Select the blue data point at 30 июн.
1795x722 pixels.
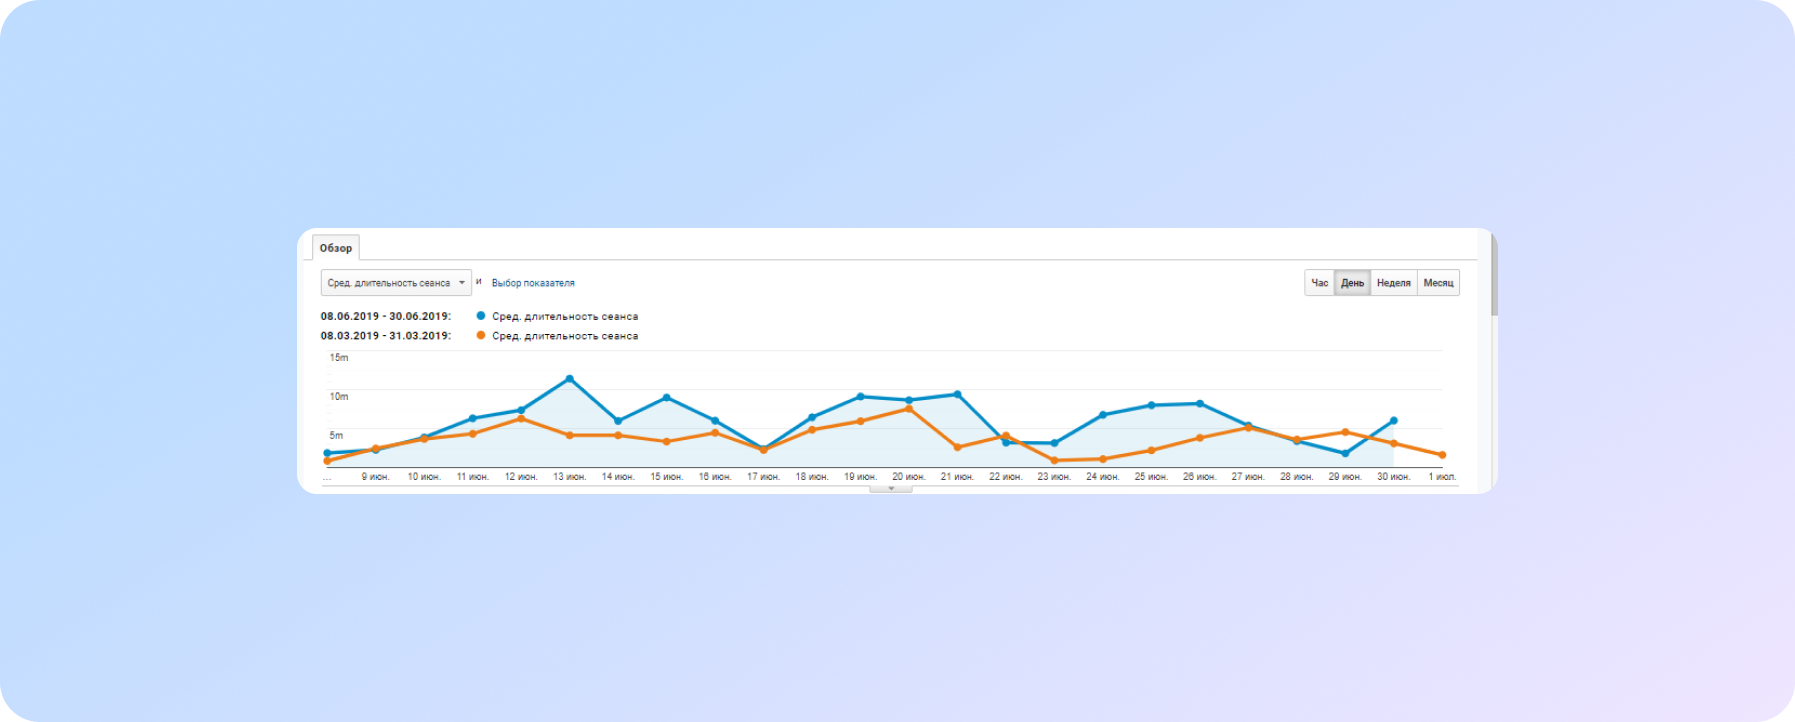click(1394, 421)
